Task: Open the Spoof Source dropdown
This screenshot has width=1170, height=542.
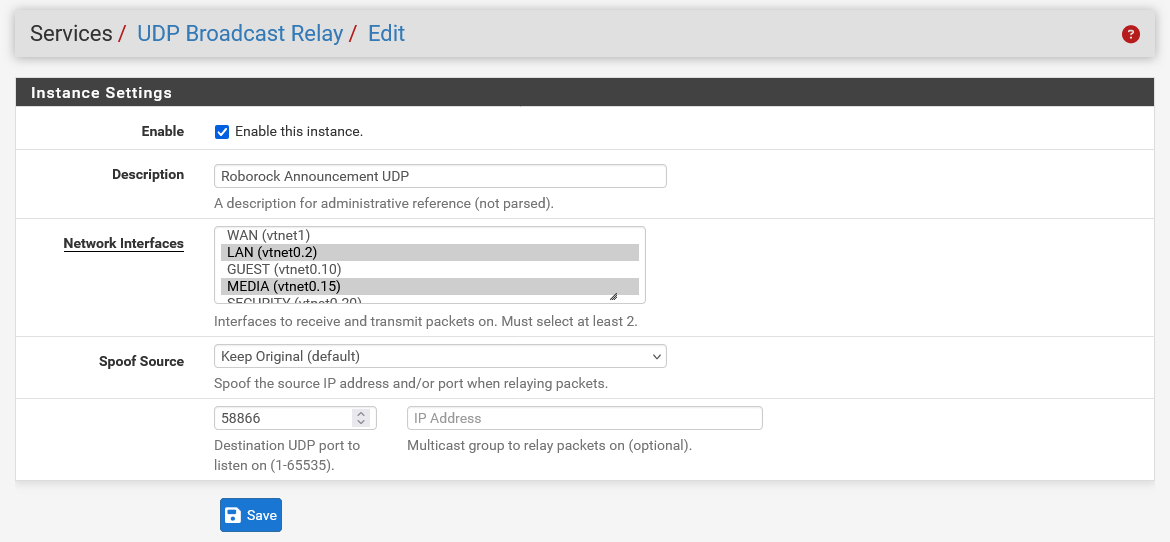Action: point(440,356)
